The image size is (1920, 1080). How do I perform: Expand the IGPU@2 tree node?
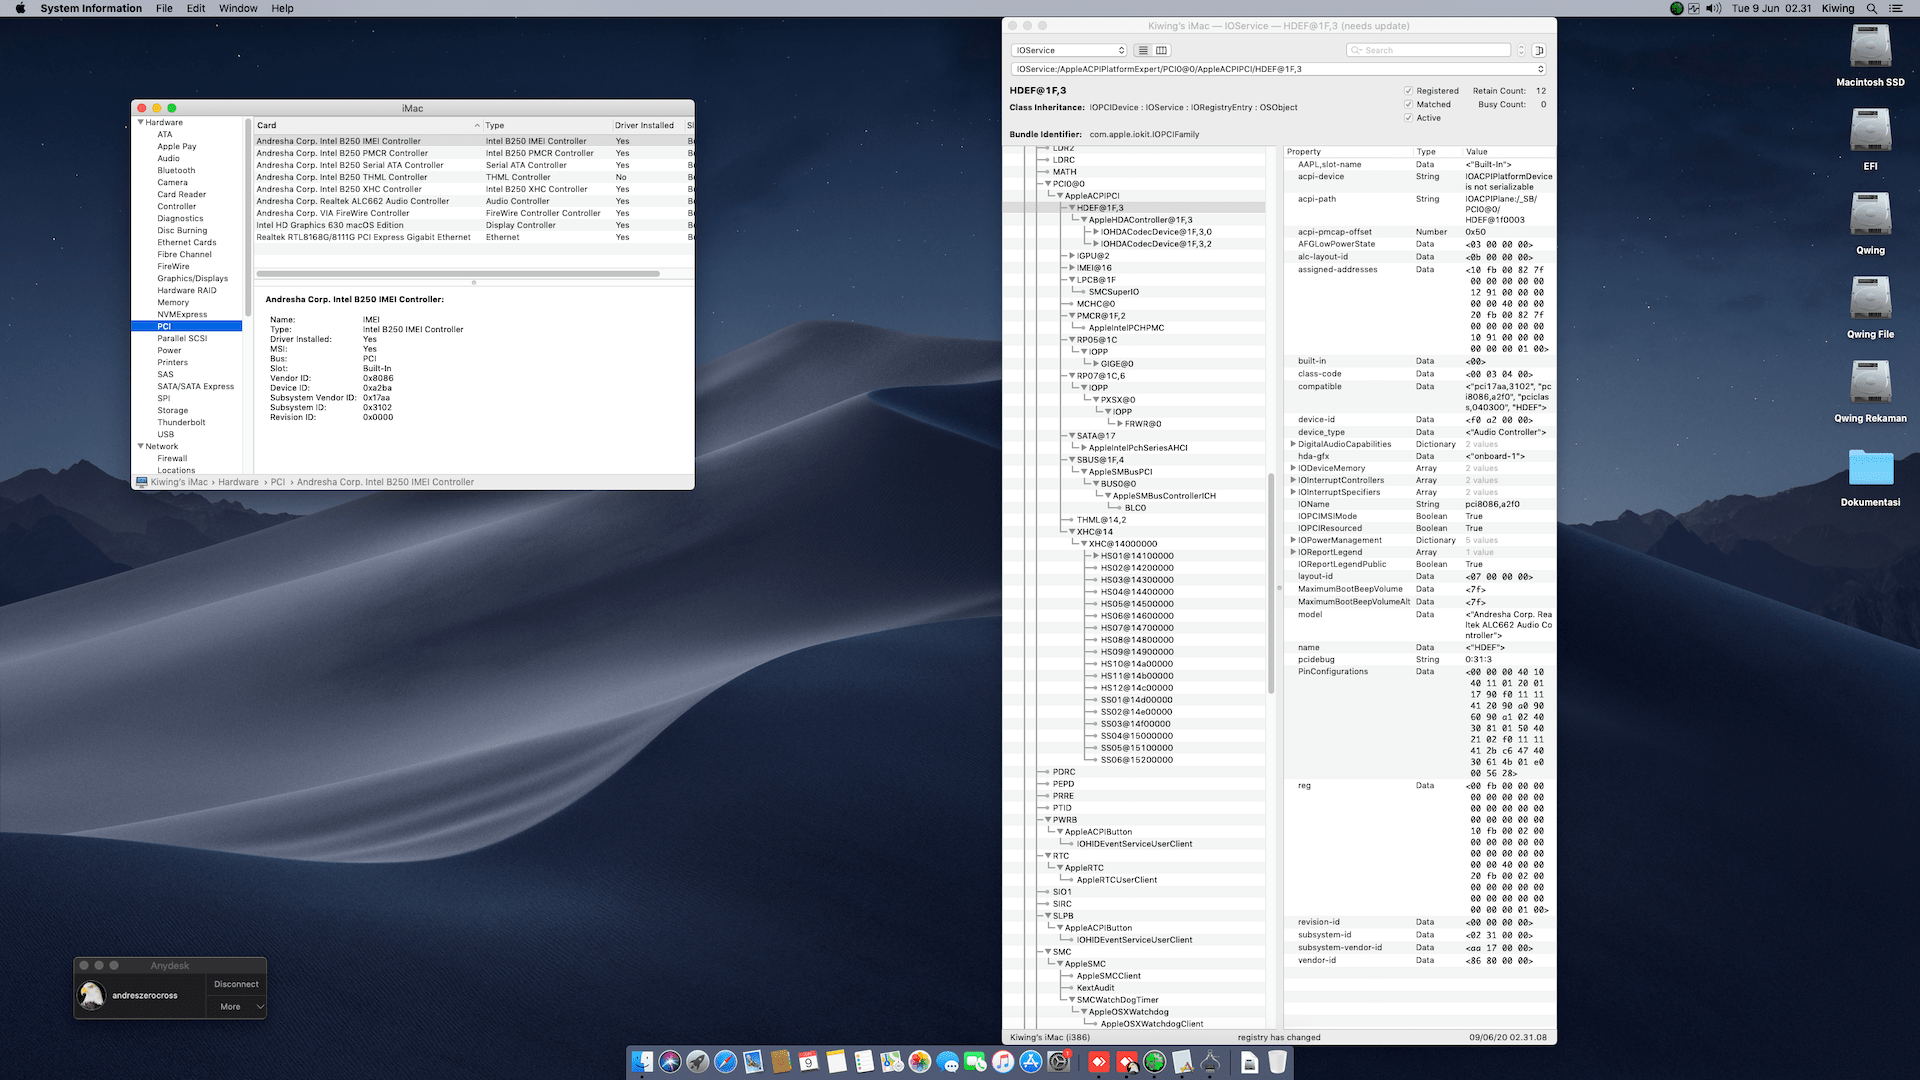click(x=1073, y=255)
